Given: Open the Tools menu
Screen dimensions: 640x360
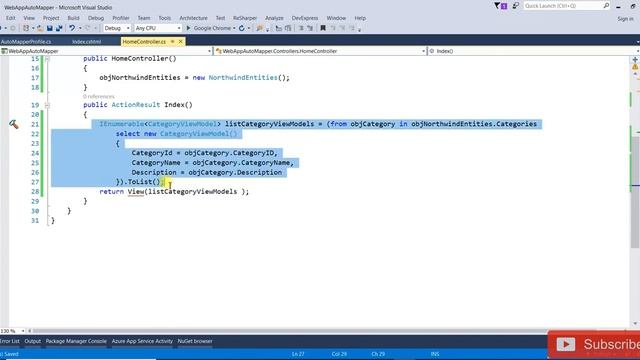Looking at the screenshot, I should click(164, 18).
